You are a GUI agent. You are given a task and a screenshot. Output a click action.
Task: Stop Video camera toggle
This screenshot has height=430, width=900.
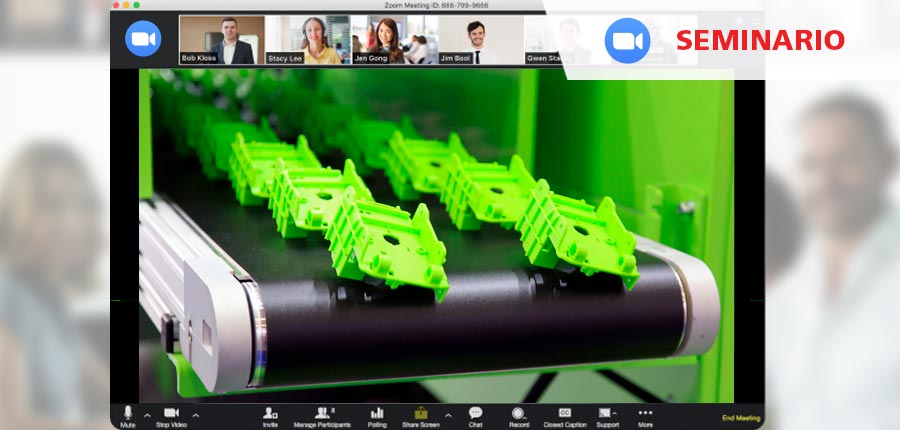pos(170,414)
